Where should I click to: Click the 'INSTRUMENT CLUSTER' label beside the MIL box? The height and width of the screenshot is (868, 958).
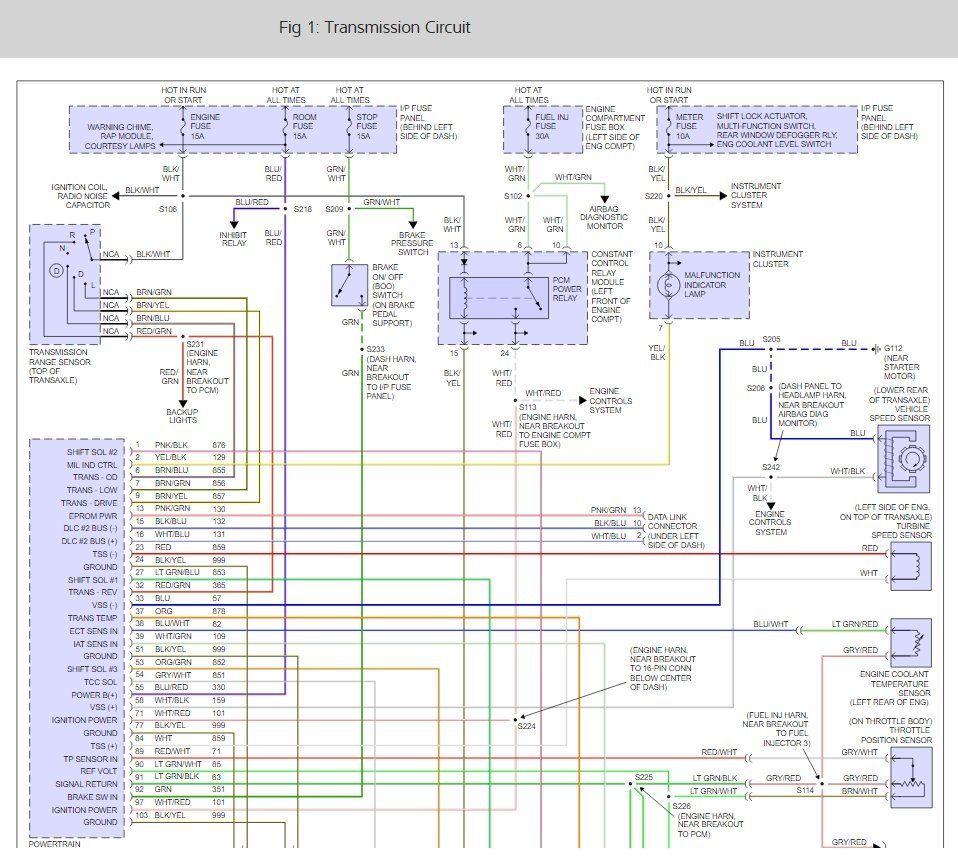click(777, 259)
